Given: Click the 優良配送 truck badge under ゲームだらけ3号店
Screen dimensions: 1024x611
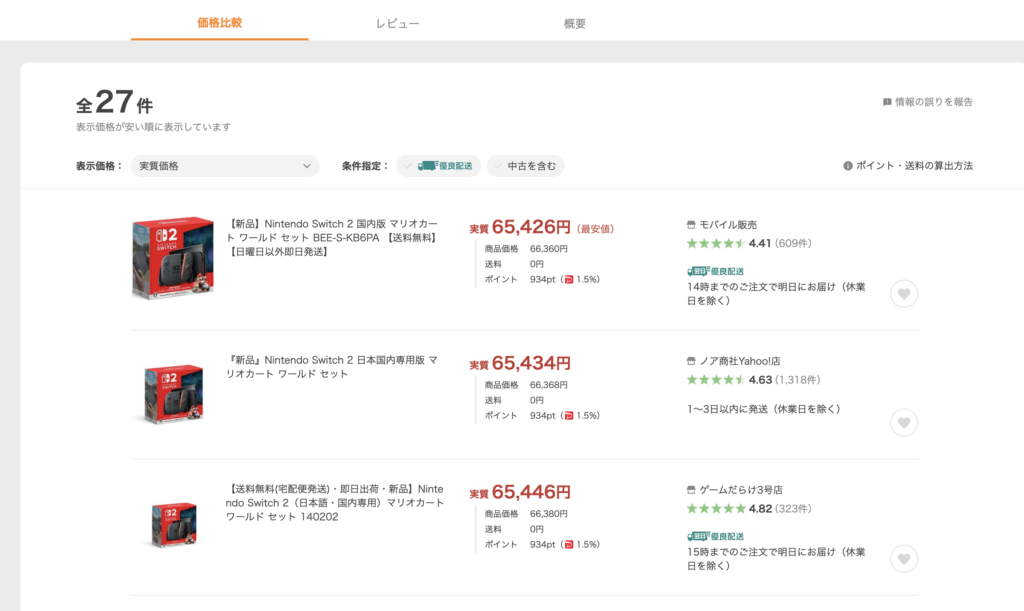Looking at the screenshot, I should point(715,536).
